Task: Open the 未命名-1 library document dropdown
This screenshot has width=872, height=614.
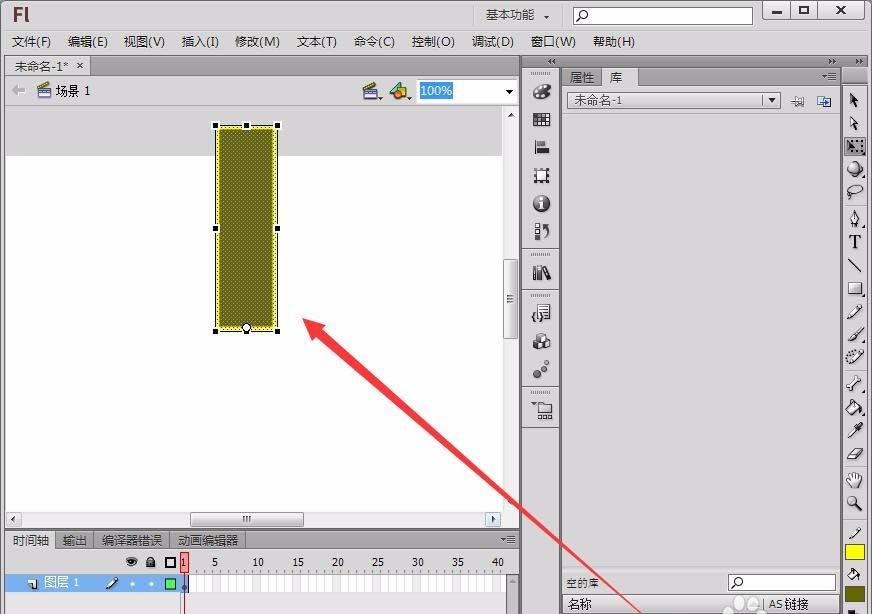Action: 771,100
